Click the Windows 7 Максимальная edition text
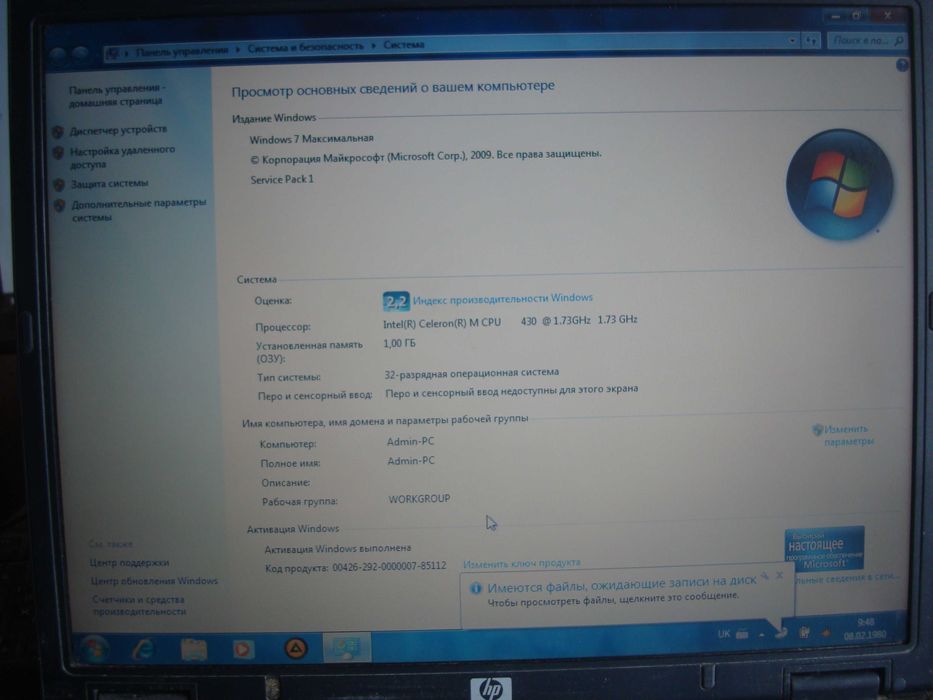The width and height of the screenshot is (933, 700). [x=311, y=139]
